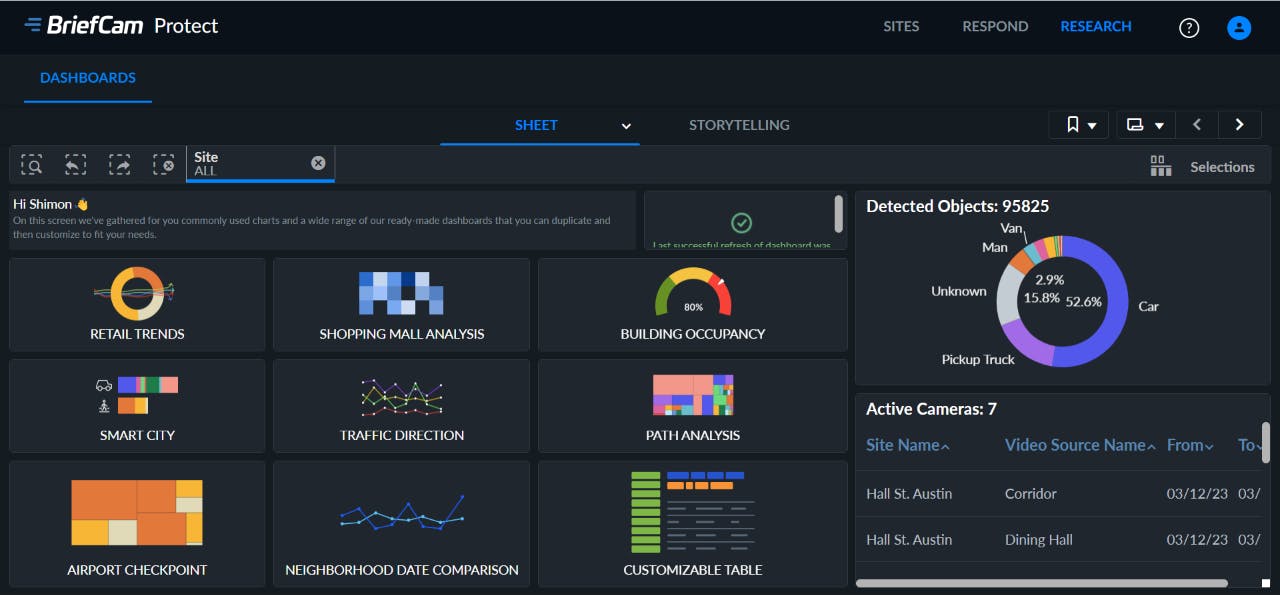Toggle sort on Video Source Name column
The image size is (1280, 595).
coord(1079,444)
